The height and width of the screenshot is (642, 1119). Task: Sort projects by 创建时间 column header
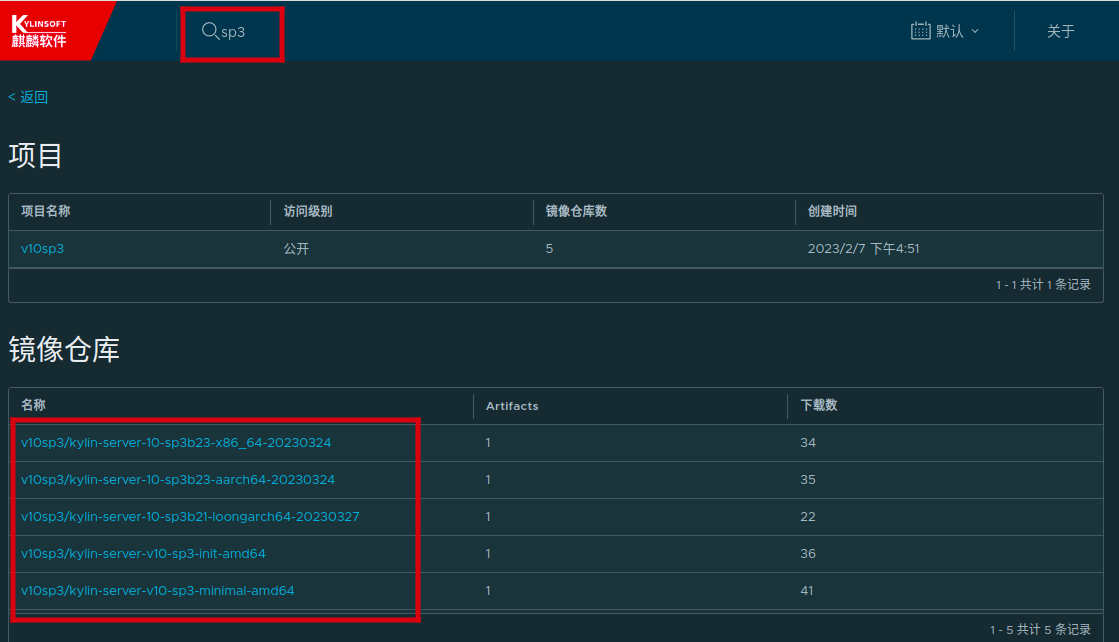tap(832, 212)
